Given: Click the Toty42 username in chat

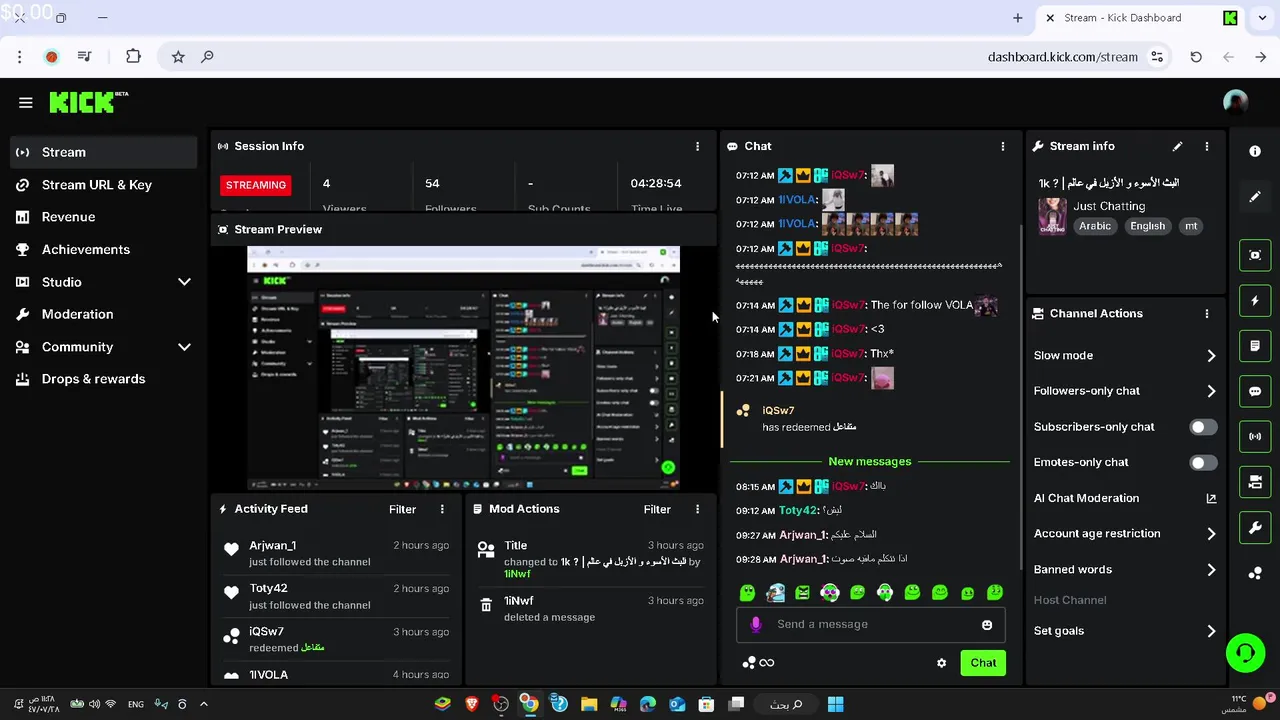Looking at the screenshot, I should 798,510.
